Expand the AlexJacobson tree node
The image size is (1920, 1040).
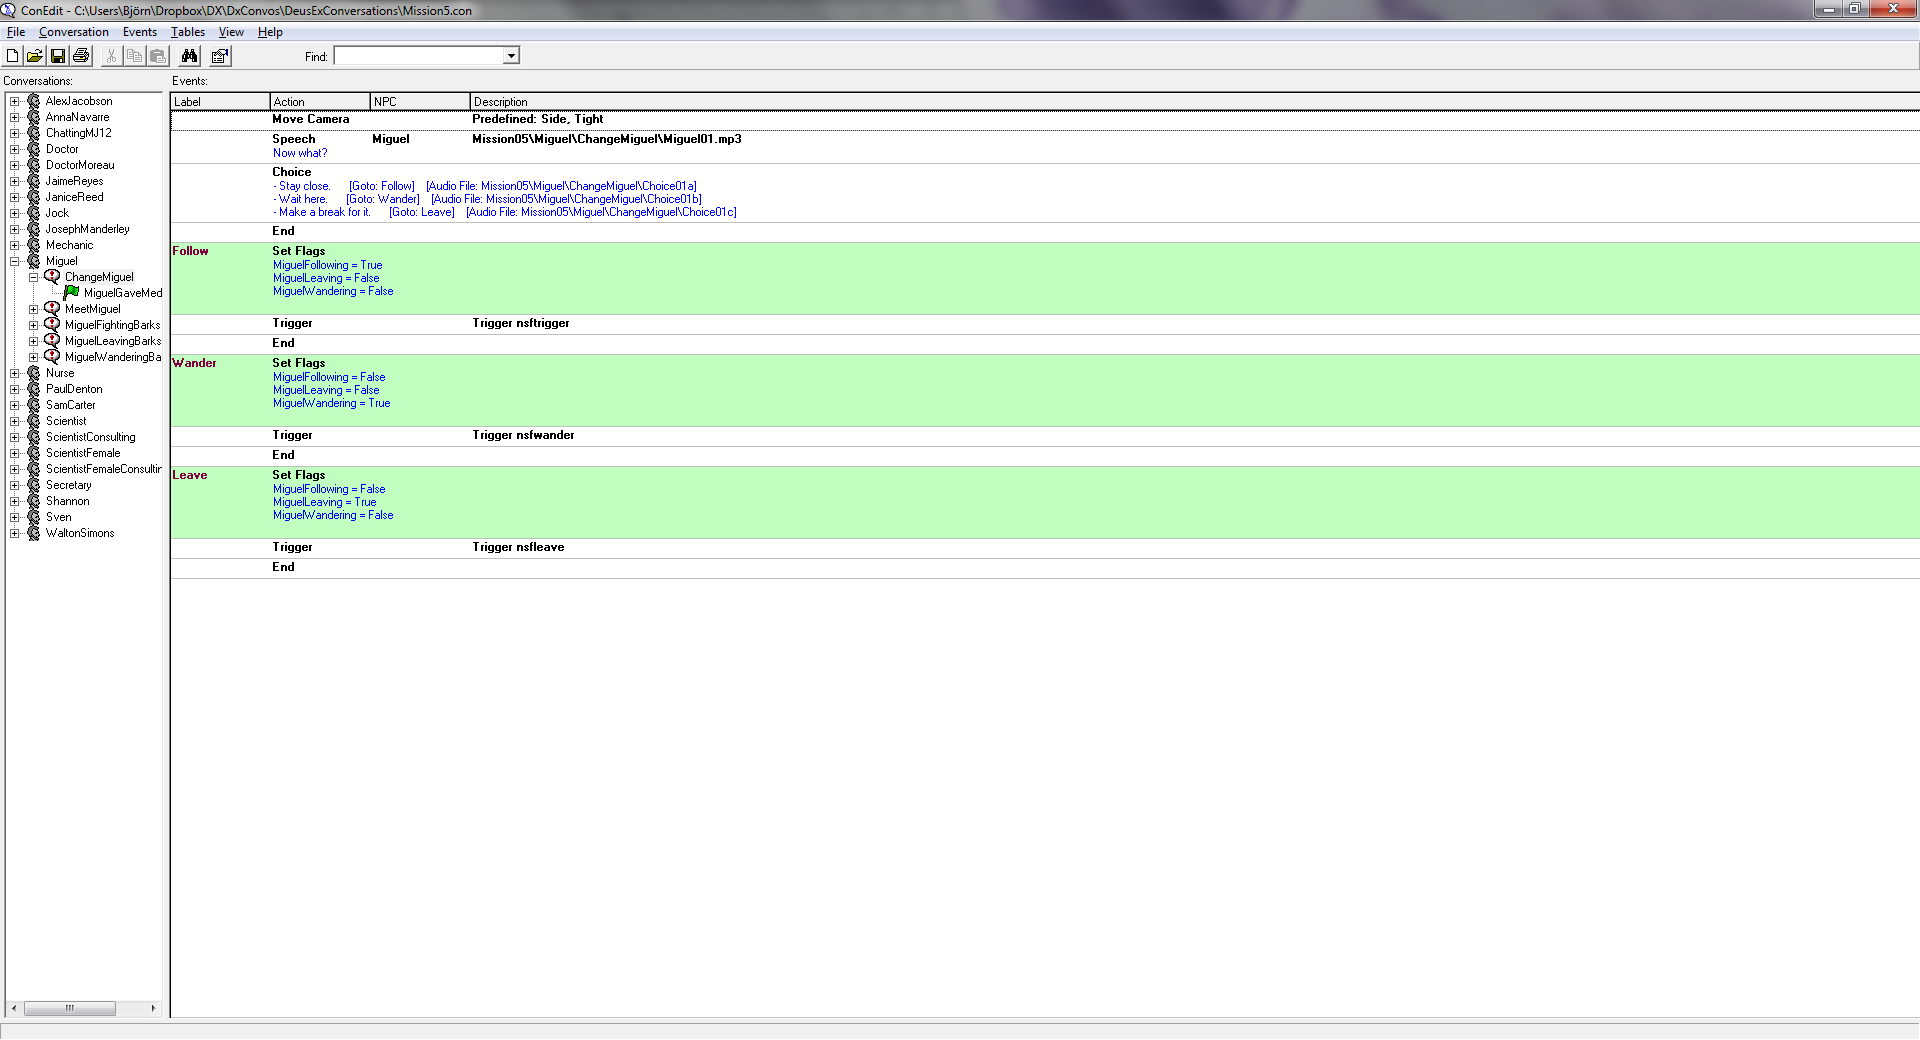[15, 101]
